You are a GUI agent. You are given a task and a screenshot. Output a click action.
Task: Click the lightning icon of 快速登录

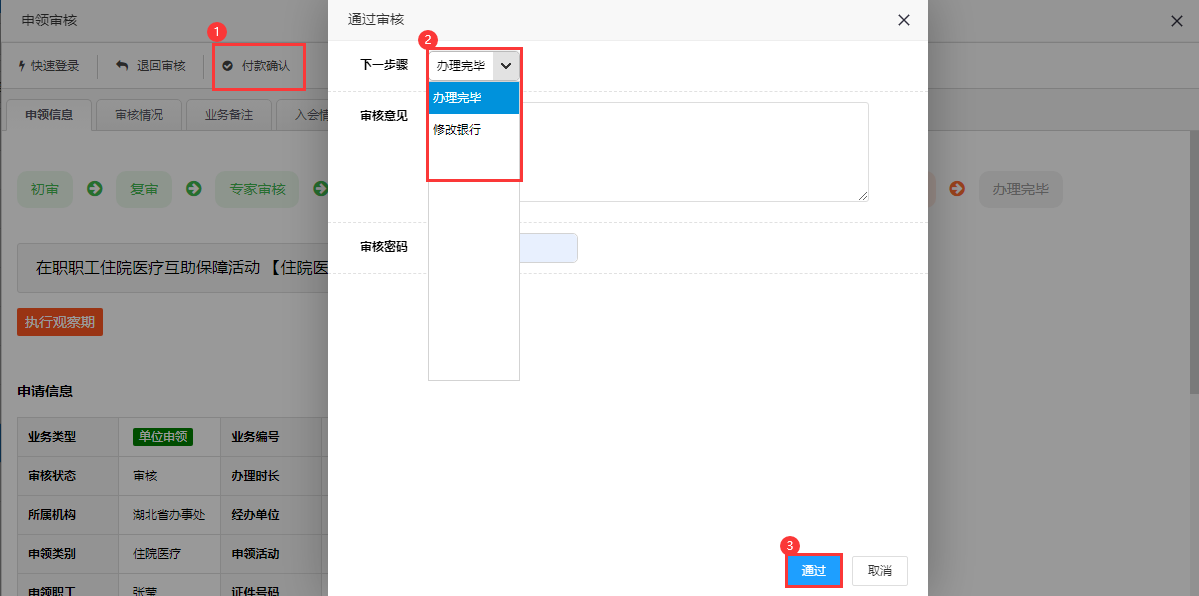coord(22,66)
